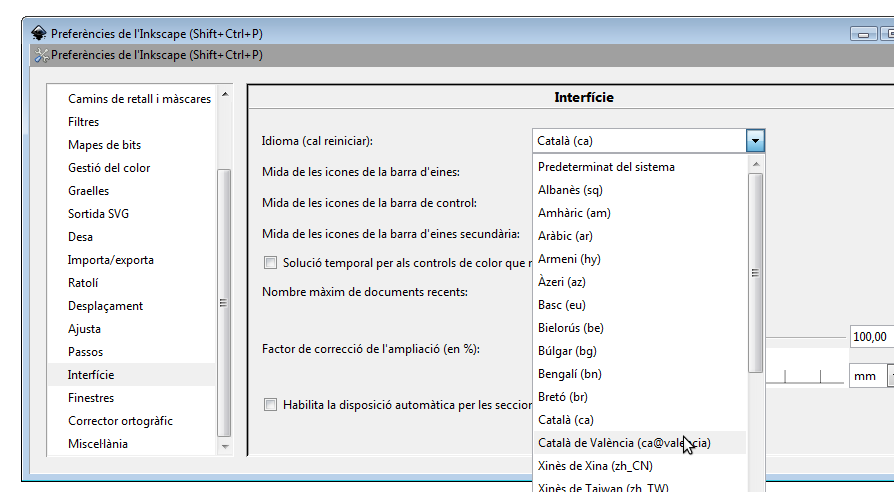Enable the temporary color controls workaround checkbox
Screen dimensions: 894x492
click(x=270, y=263)
